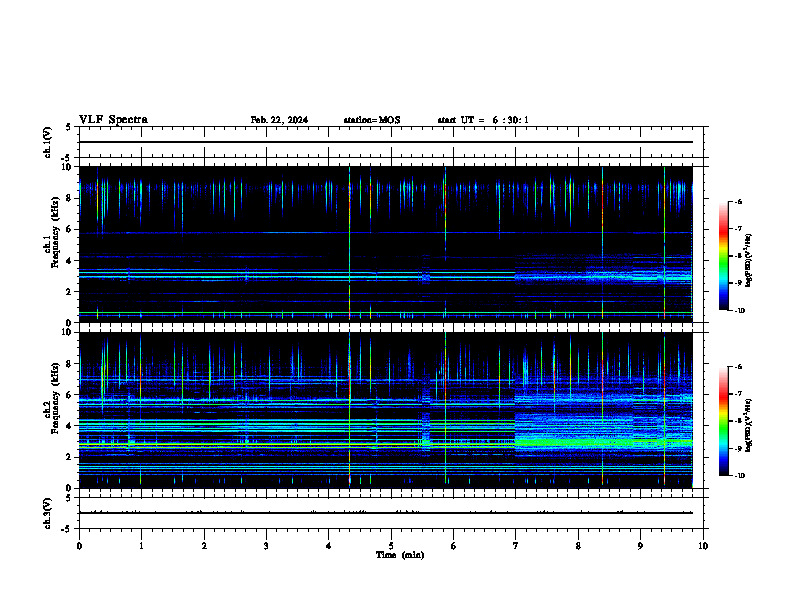Click time axis tick label "0"

(x=79, y=546)
